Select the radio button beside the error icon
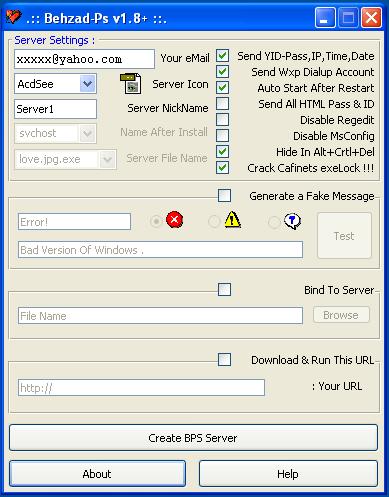 [x=156, y=221]
